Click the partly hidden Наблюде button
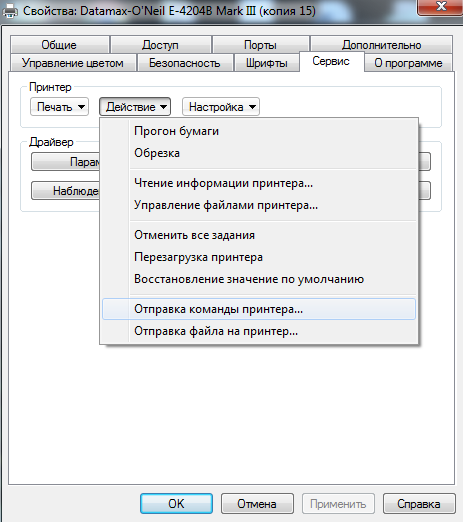This screenshot has width=463, height=522. point(66,191)
